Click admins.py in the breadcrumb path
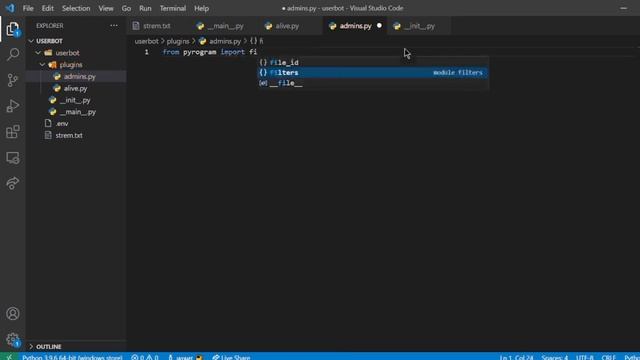 tap(225, 41)
